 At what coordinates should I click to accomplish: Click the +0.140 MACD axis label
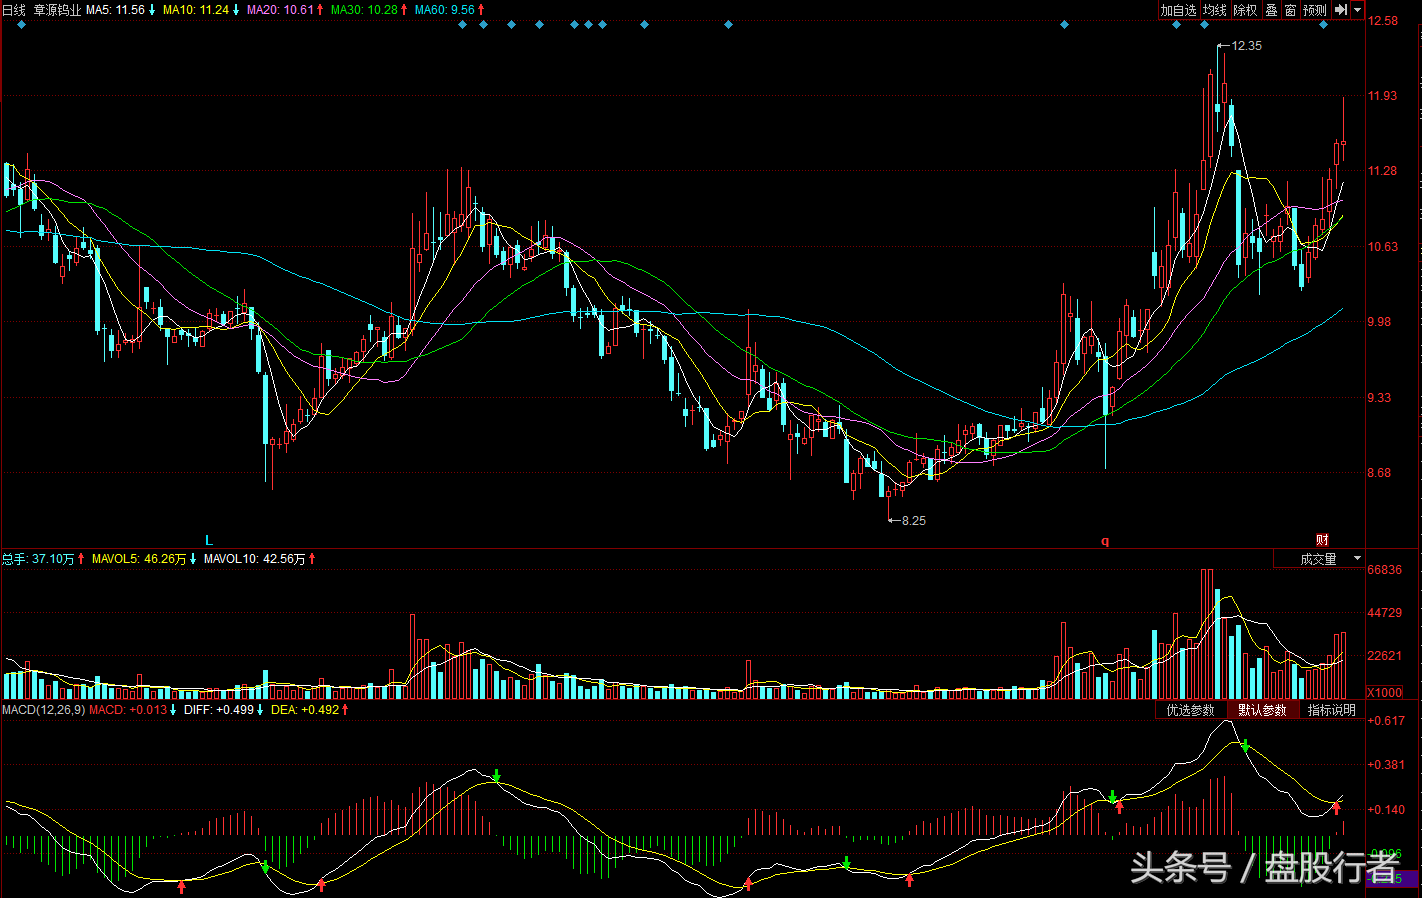[1387, 810]
